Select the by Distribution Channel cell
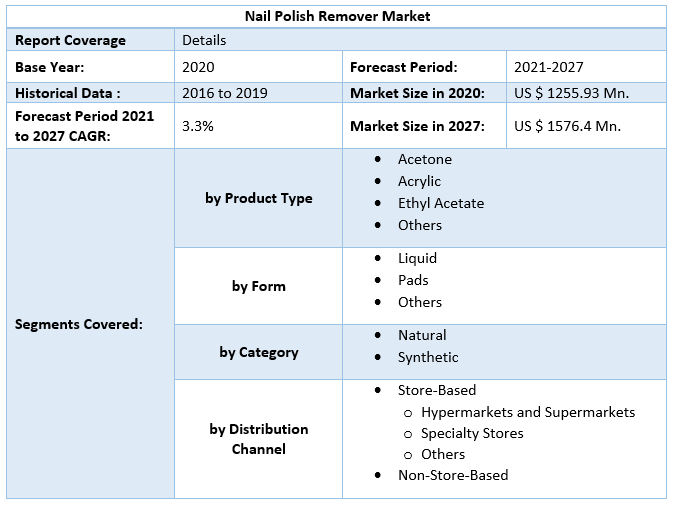The width and height of the screenshot is (676, 508). tap(258, 439)
